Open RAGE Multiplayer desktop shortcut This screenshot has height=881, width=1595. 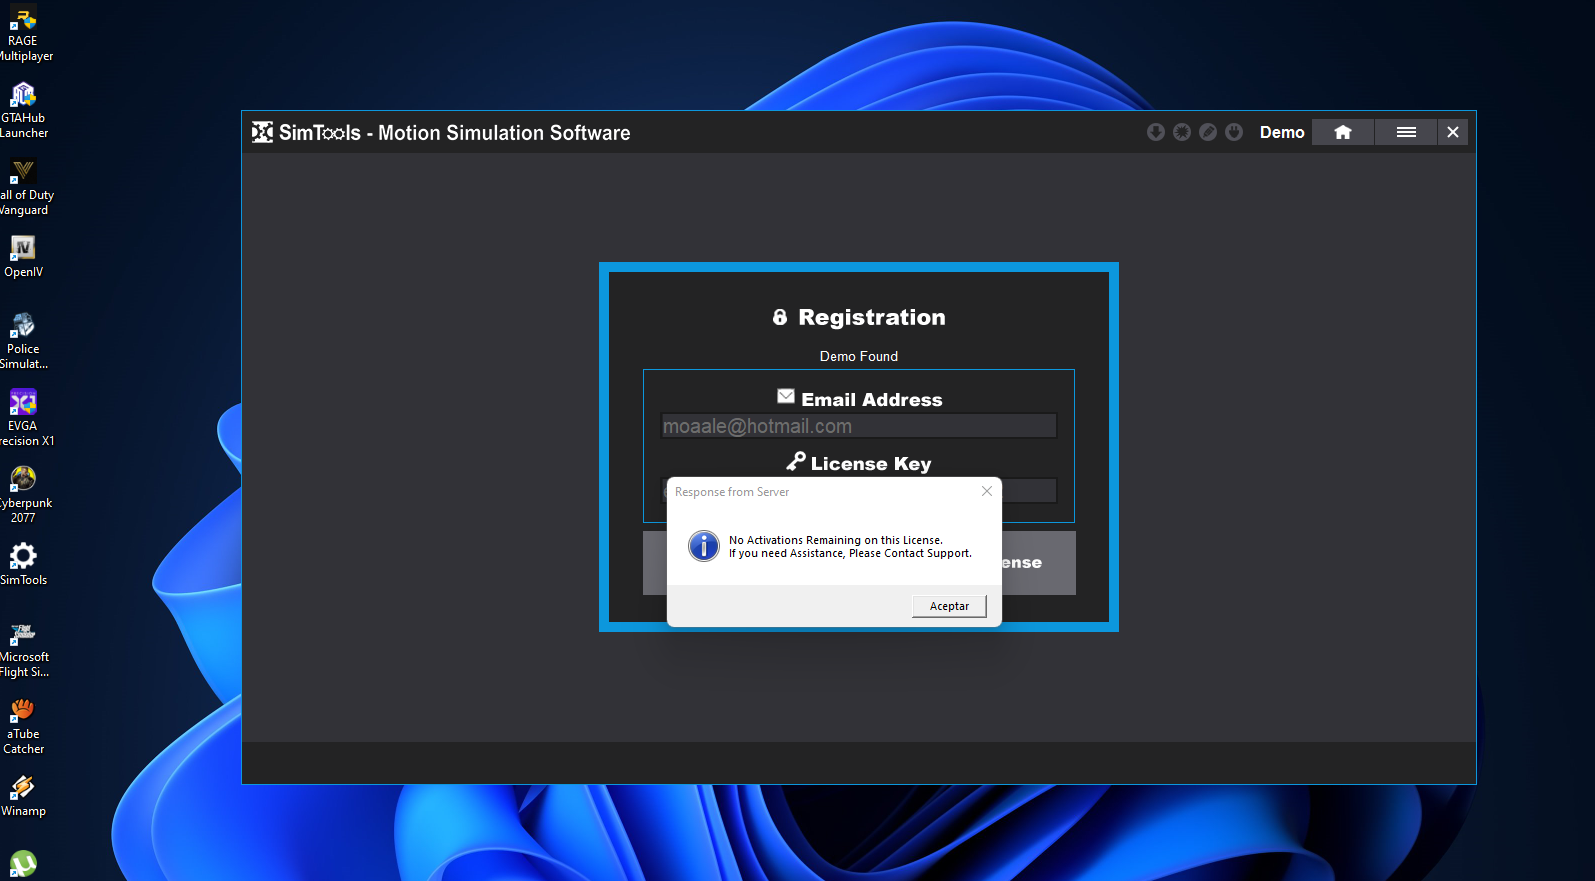23,34
